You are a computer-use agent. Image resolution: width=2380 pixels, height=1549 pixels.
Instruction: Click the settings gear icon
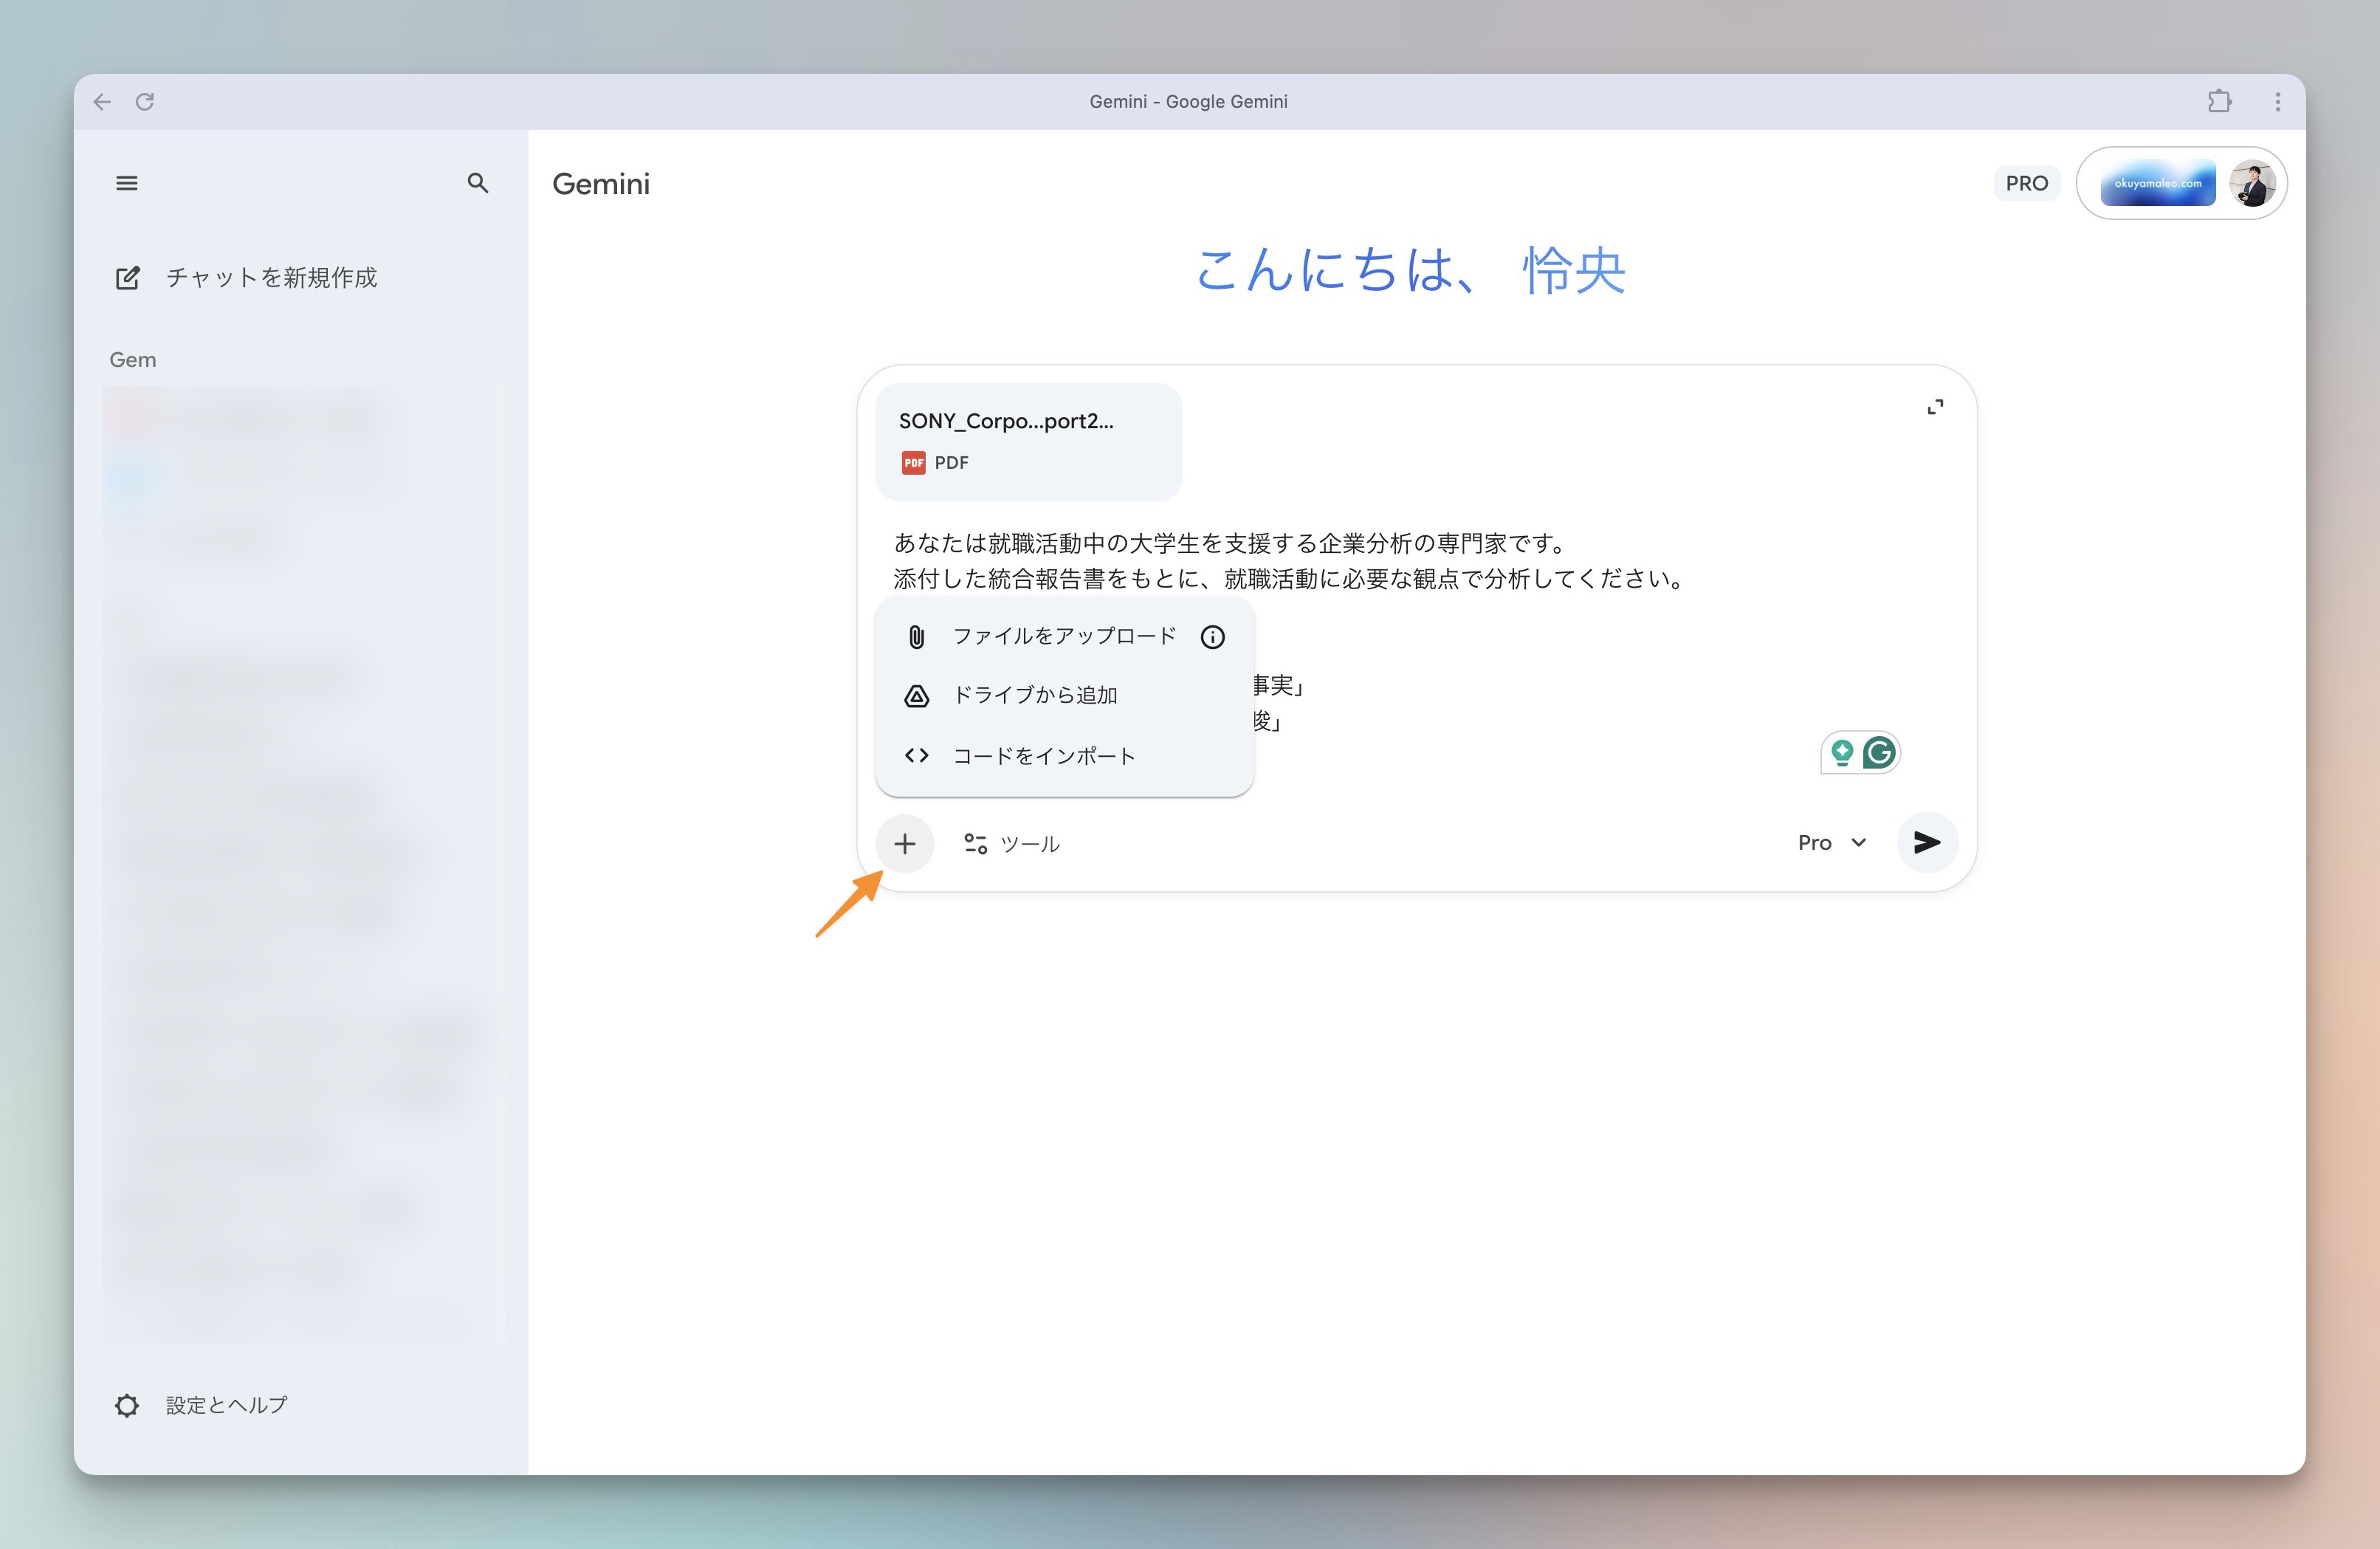pos(127,1404)
